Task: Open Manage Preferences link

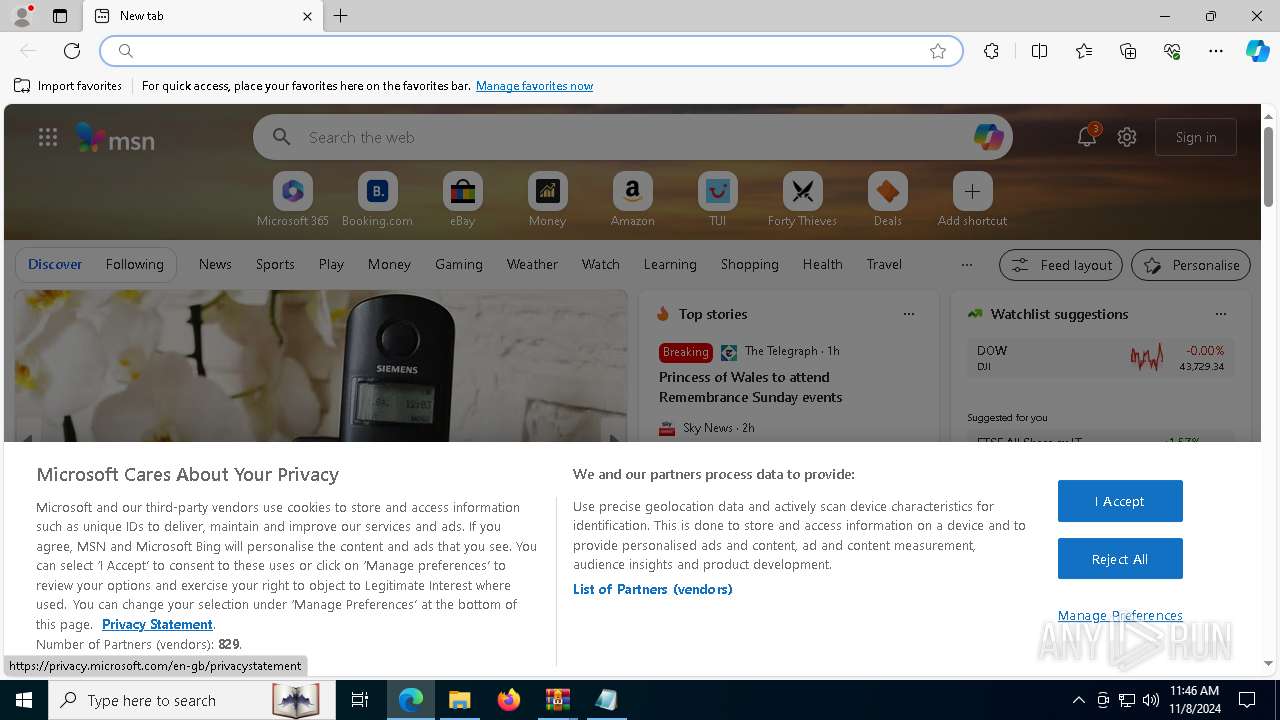Action: (1120, 615)
